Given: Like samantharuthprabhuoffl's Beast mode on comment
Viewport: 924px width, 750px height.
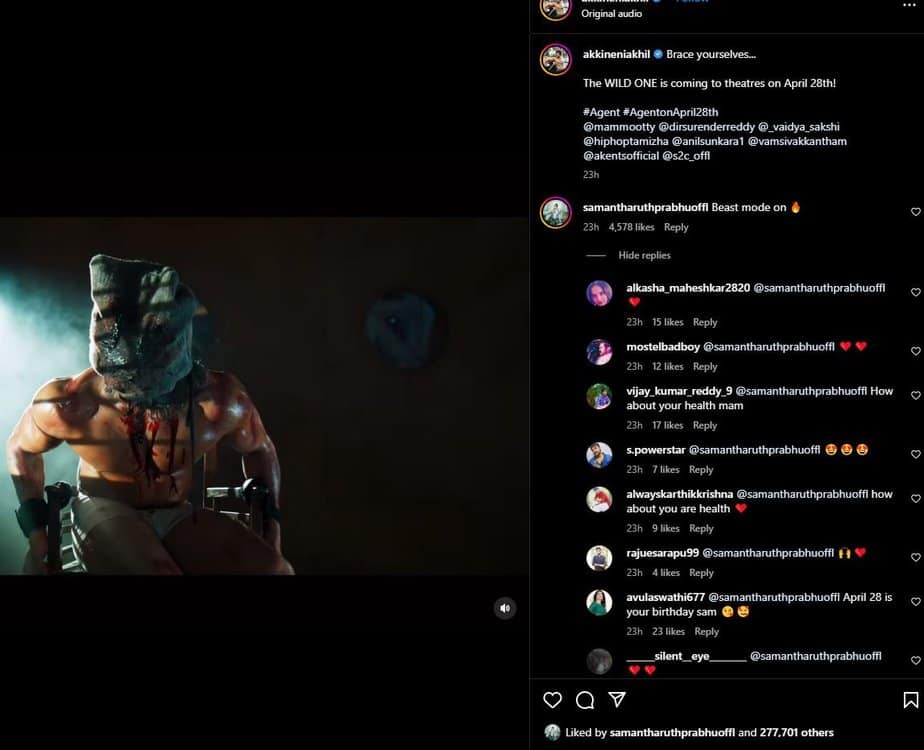Looking at the screenshot, I should coord(916,212).
